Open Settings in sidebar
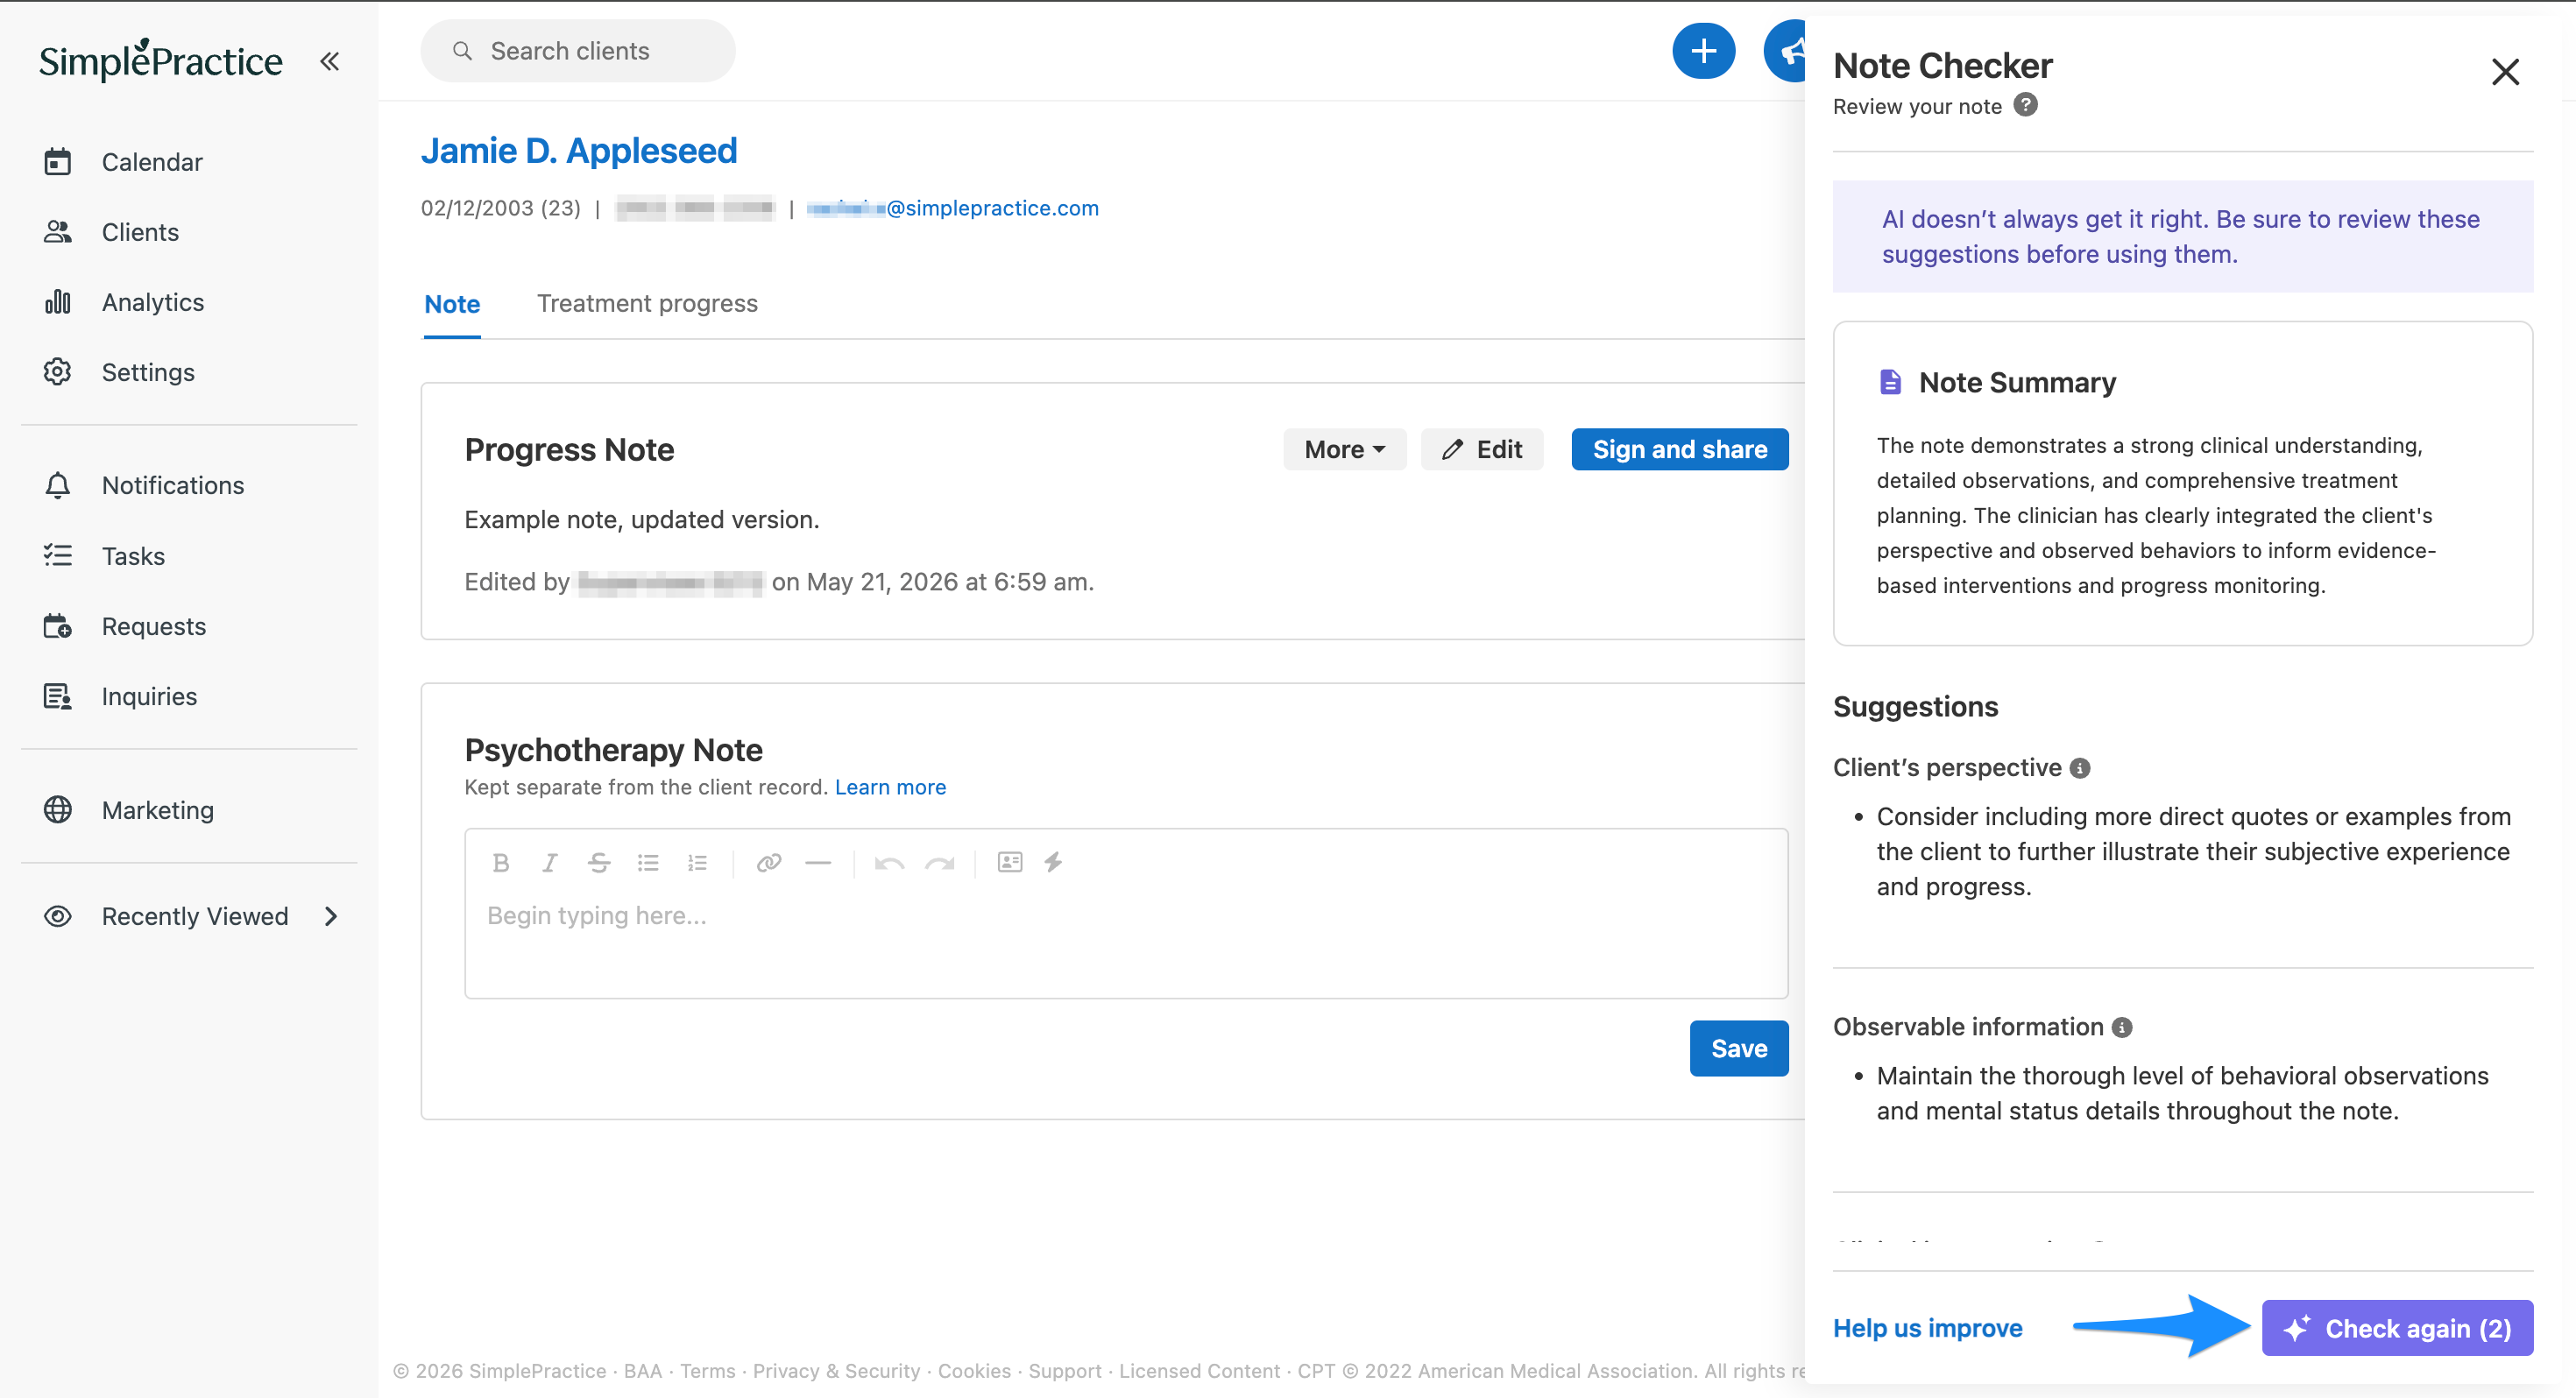2576x1398 pixels. point(148,372)
